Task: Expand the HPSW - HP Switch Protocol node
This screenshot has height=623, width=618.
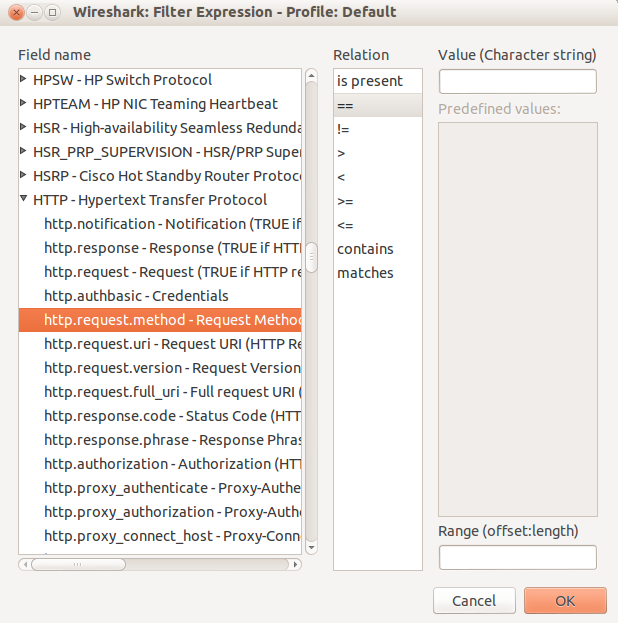Action: 23,79
